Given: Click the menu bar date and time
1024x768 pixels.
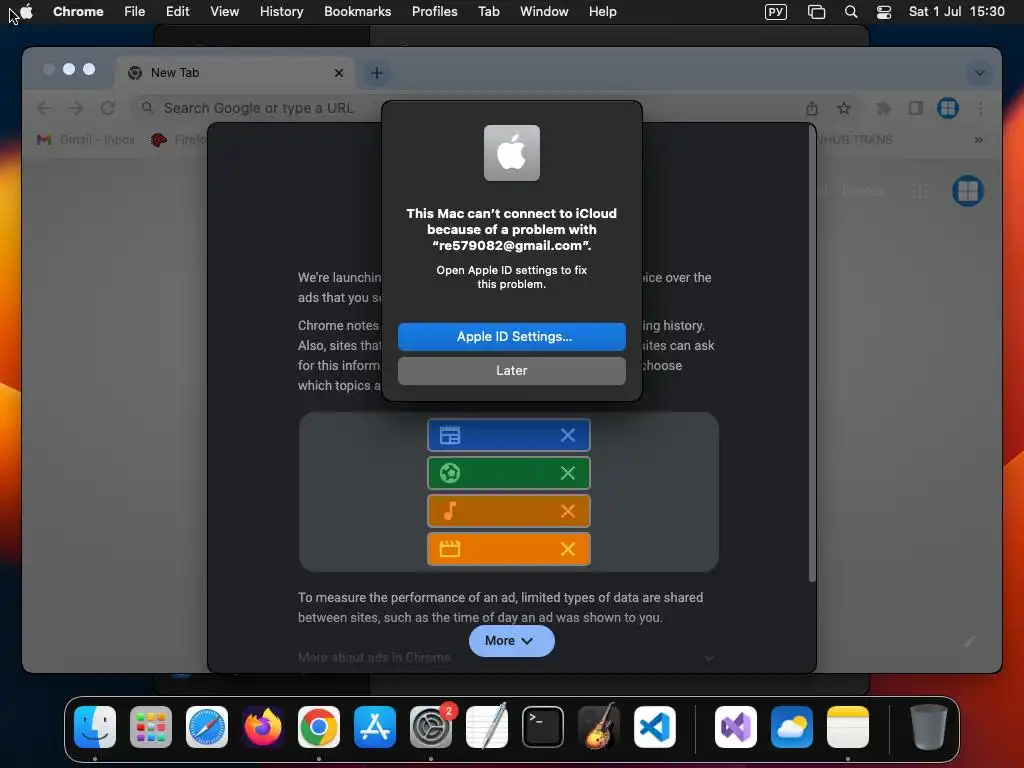Looking at the screenshot, I should [x=956, y=11].
